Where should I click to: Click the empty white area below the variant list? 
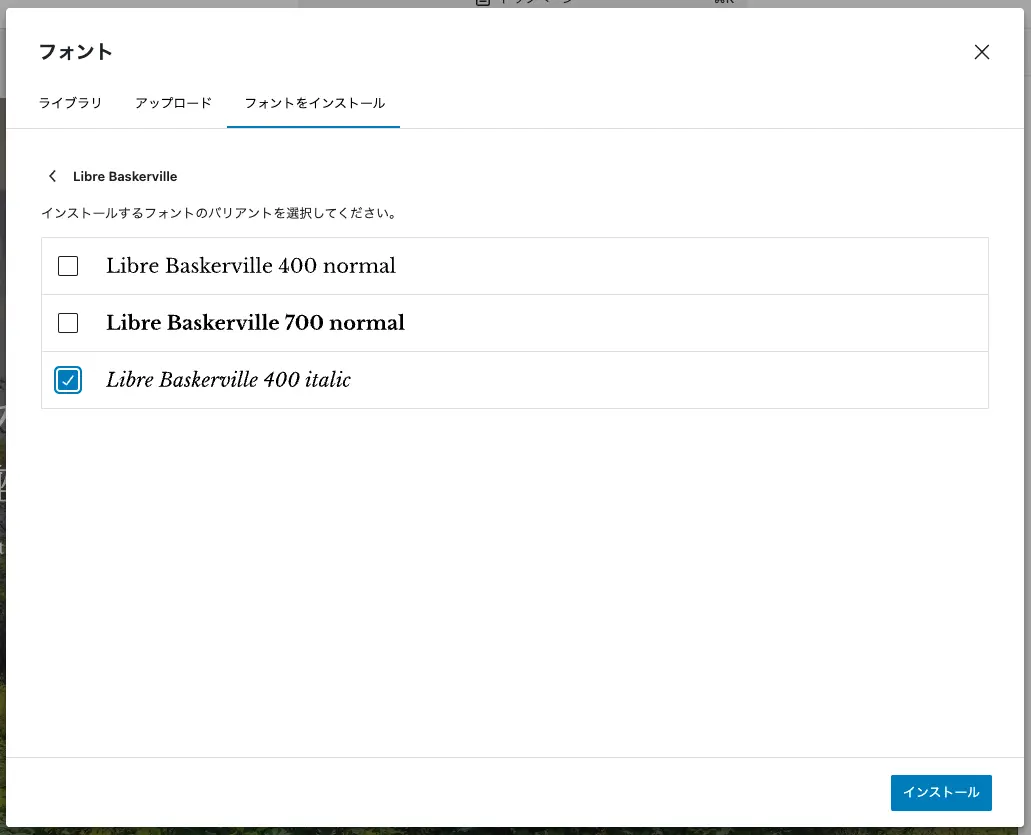tap(515, 580)
